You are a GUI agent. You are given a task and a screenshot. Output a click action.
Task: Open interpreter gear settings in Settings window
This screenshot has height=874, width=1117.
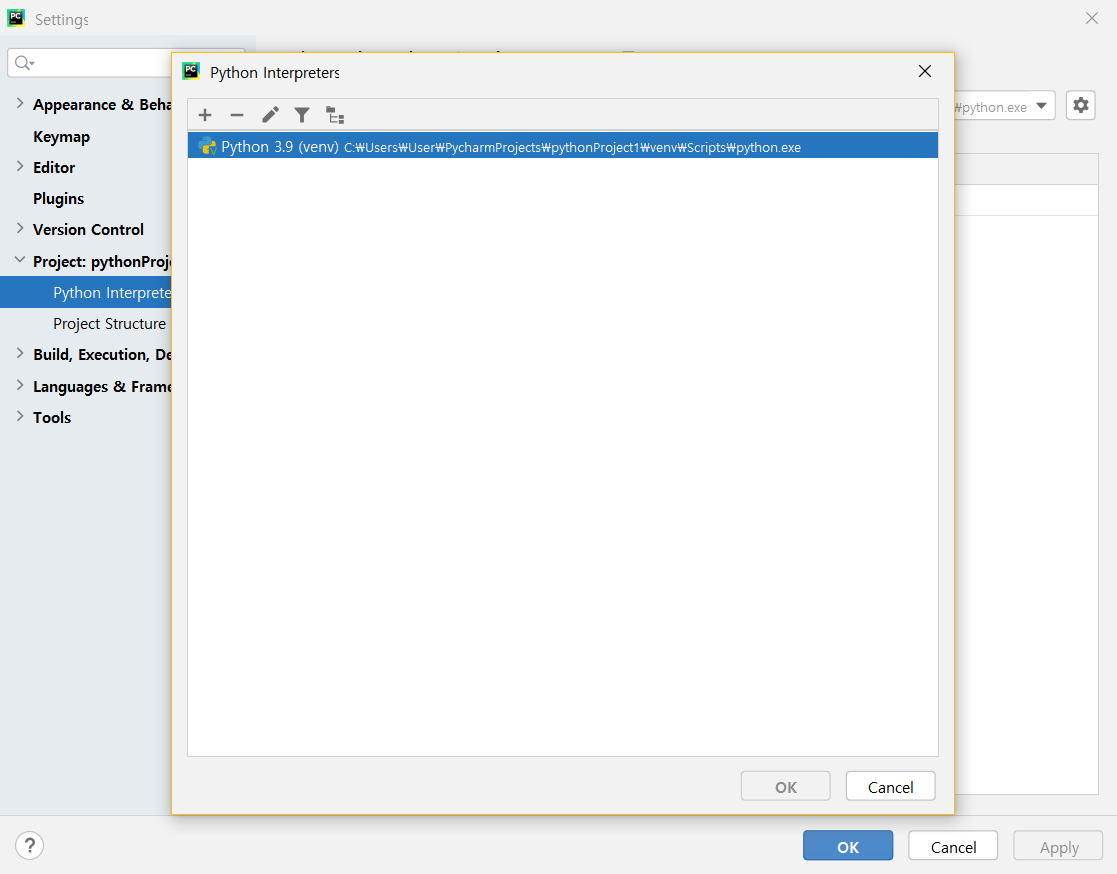click(x=1081, y=105)
